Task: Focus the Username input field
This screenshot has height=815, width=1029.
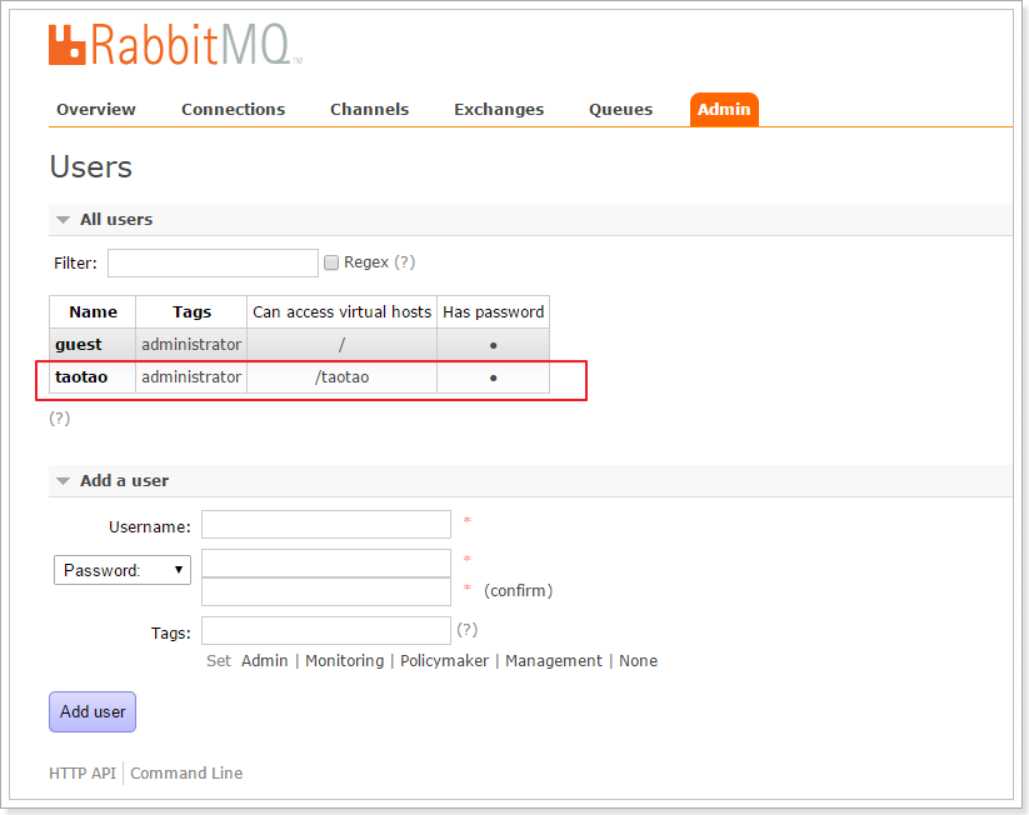Action: [326, 524]
